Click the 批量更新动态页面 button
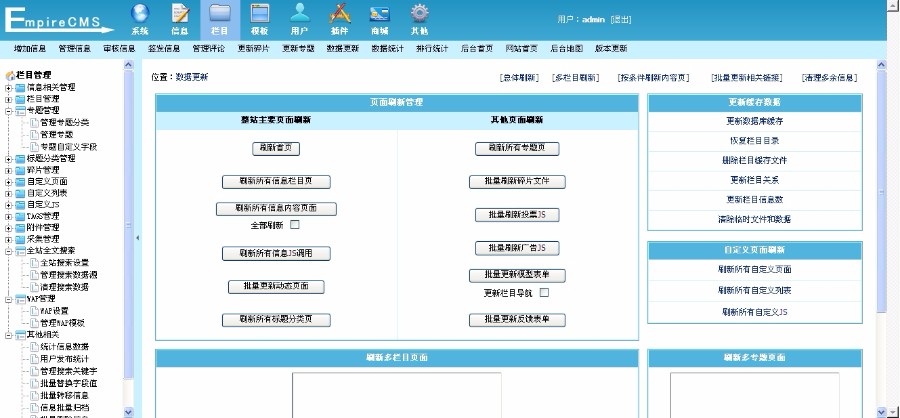 (276, 287)
